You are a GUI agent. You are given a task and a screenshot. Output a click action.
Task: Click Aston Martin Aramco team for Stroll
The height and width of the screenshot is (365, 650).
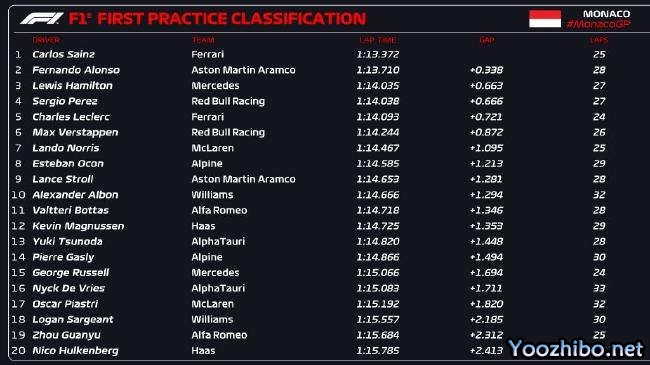click(x=243, y=179)
